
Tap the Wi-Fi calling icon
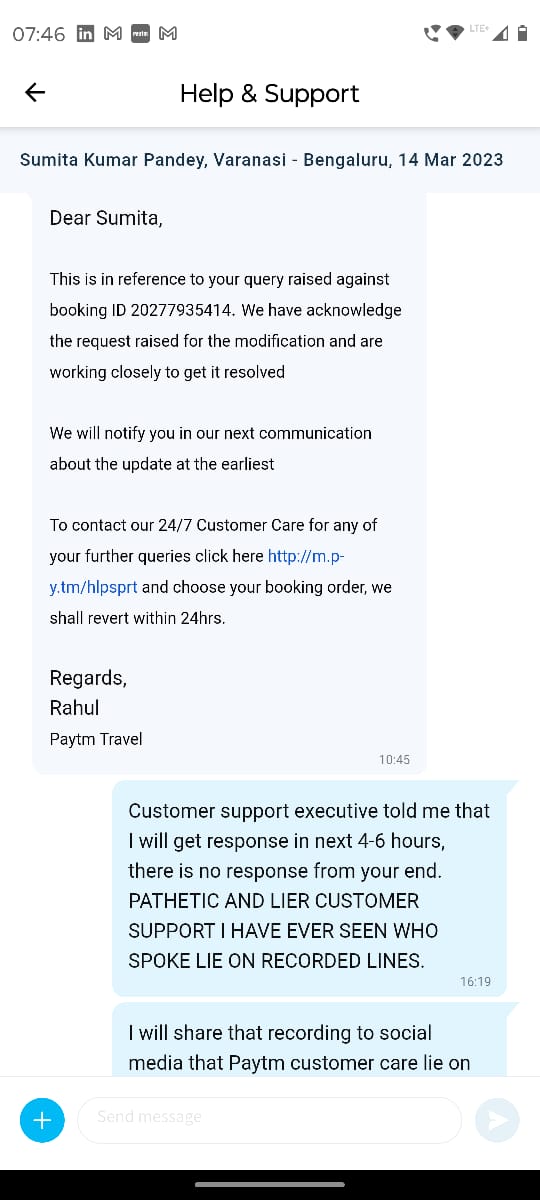pyautogui.click(x=432, y=33)
